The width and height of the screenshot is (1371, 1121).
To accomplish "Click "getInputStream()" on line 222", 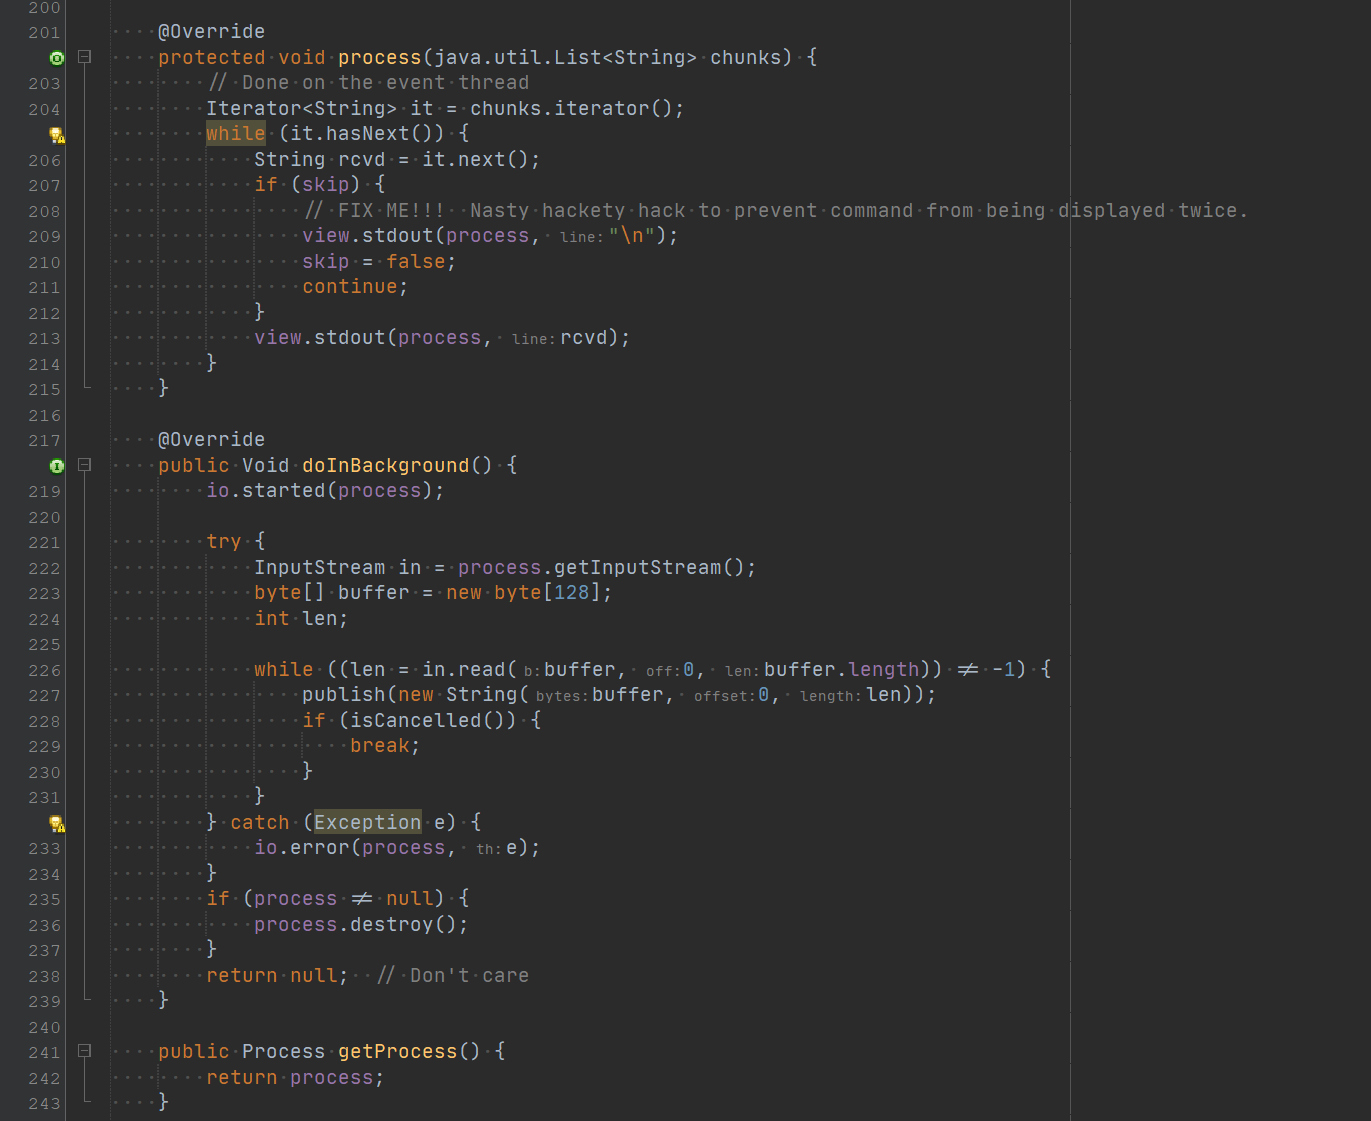I will [650, 568].
